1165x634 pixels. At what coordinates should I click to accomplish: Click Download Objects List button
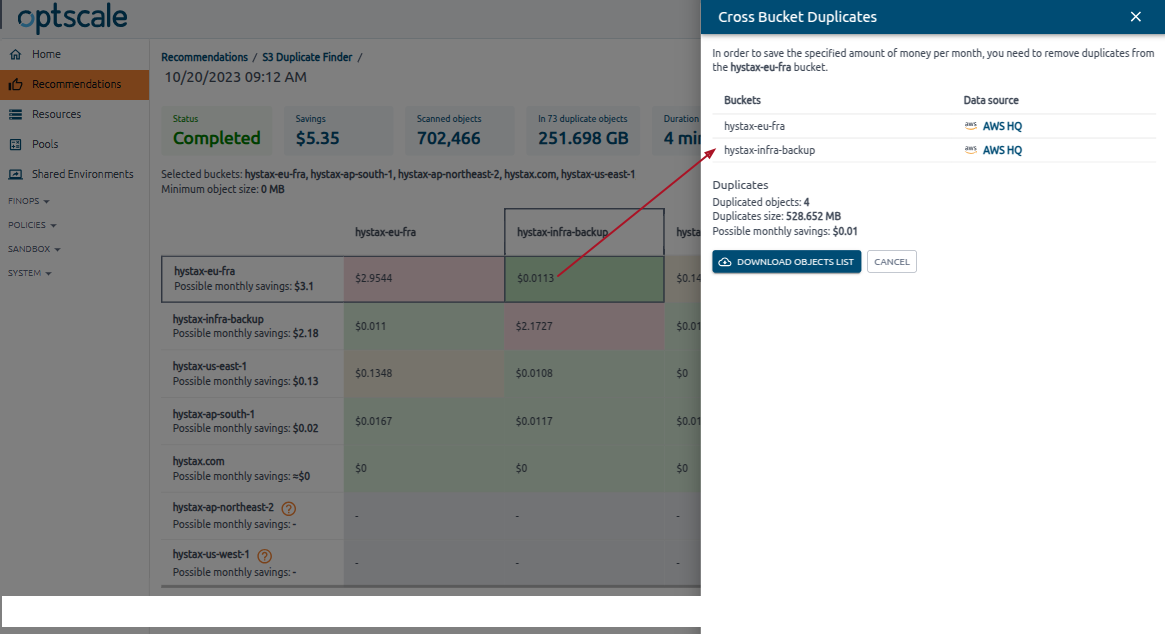(787, 262)
